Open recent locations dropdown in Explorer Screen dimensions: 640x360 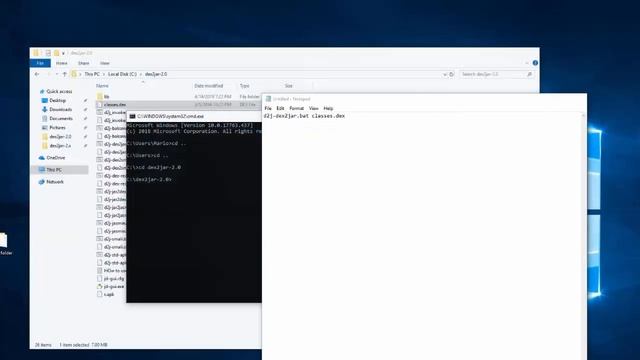pos(57,74)
